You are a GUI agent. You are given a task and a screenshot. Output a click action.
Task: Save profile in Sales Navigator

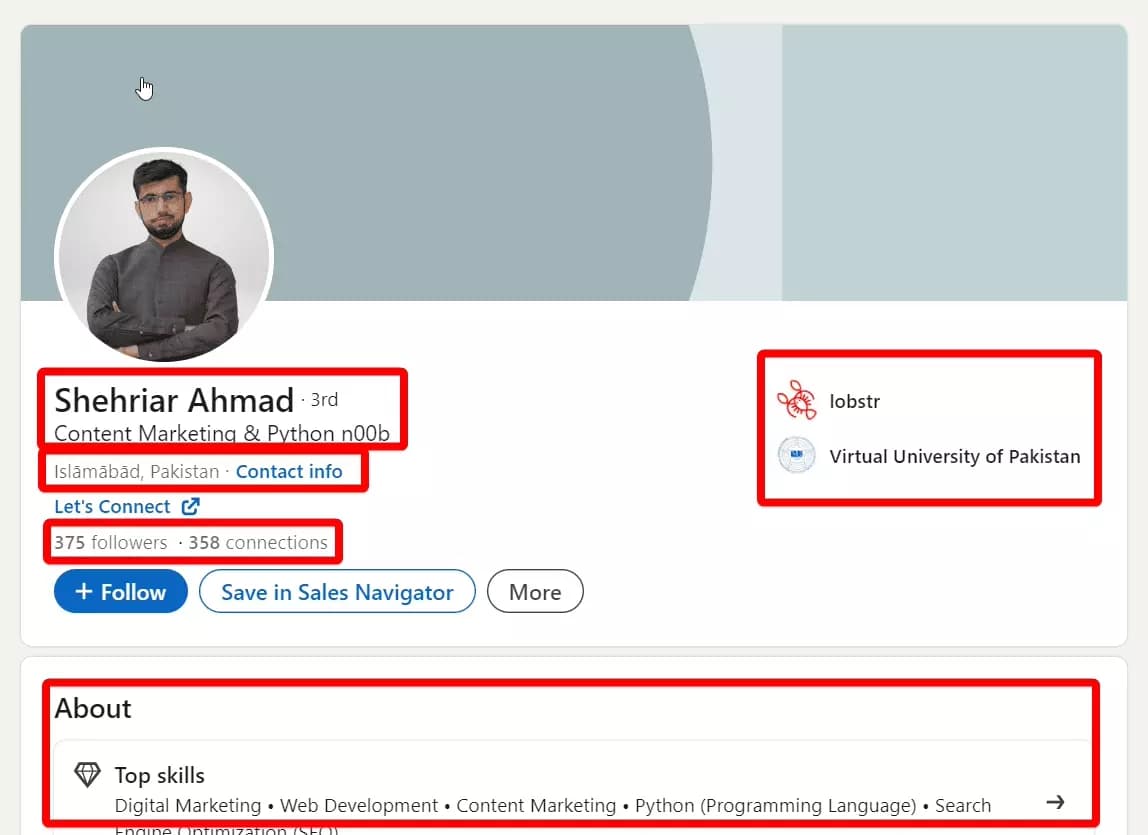[x=337, y=591]
